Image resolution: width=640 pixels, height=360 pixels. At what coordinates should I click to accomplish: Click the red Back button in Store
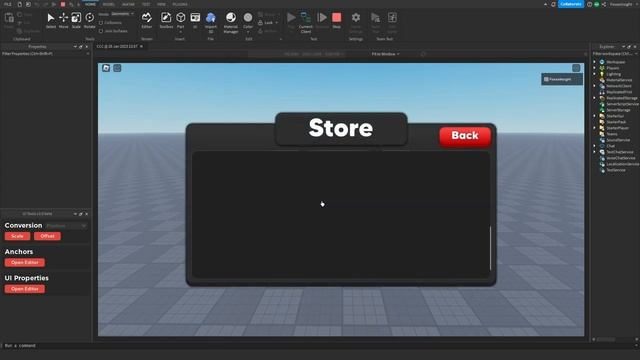(465, 136)
